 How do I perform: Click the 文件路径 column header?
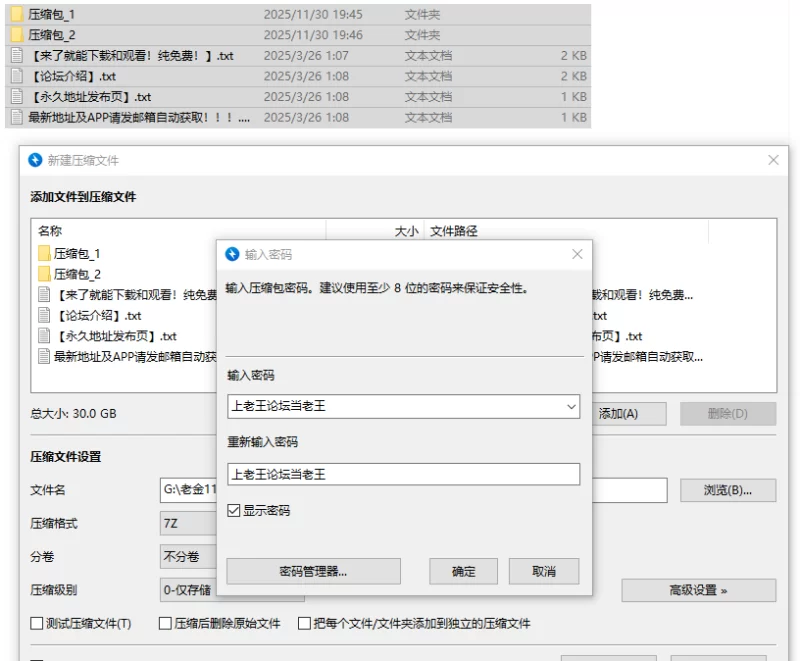tap(454, 231)
